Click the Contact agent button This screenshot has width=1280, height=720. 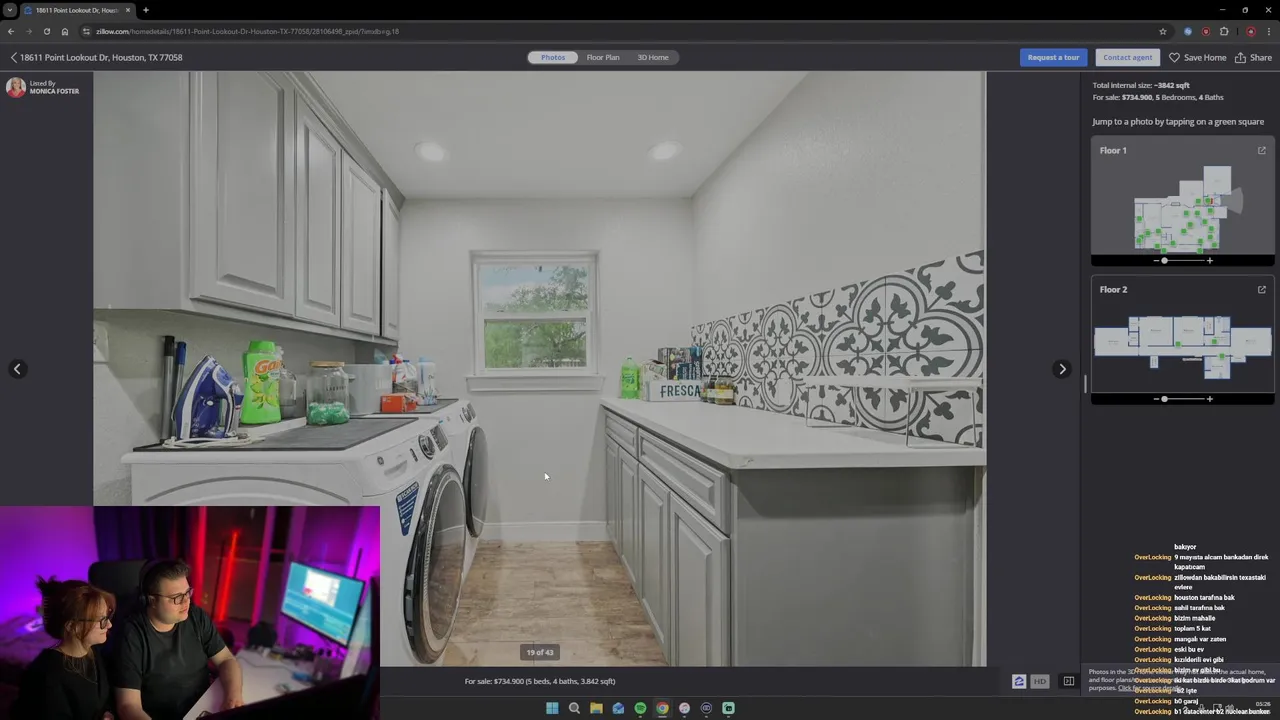1127,57
